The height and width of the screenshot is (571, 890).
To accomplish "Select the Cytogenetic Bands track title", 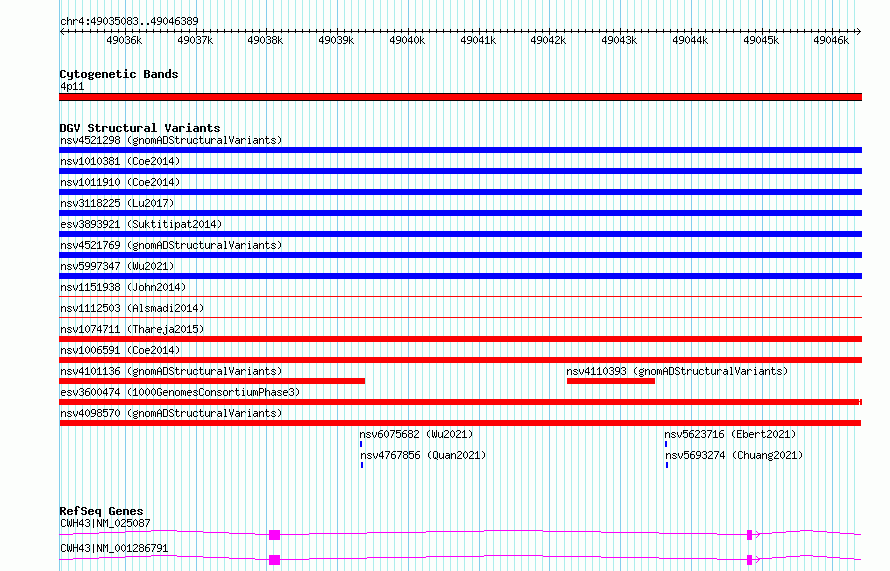I will tap(119, 74).
